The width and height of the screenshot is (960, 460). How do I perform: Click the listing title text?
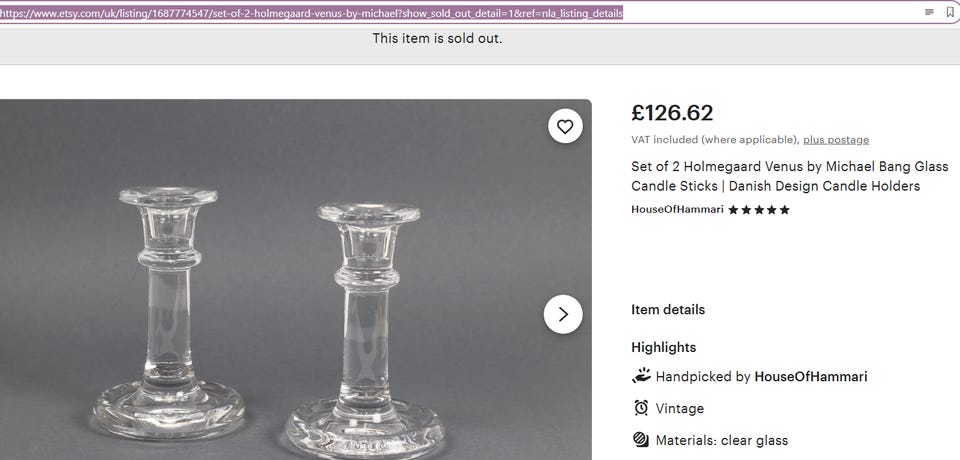(789, 176)
